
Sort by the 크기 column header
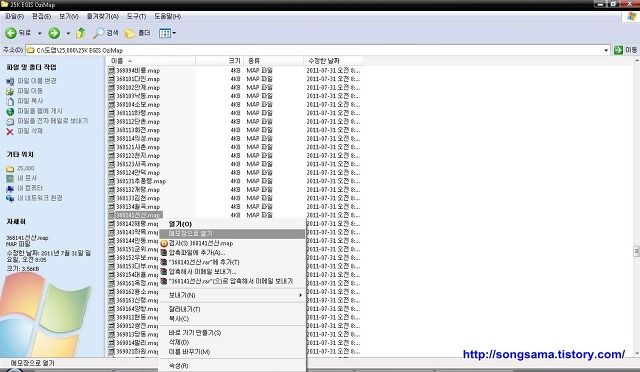220,61
